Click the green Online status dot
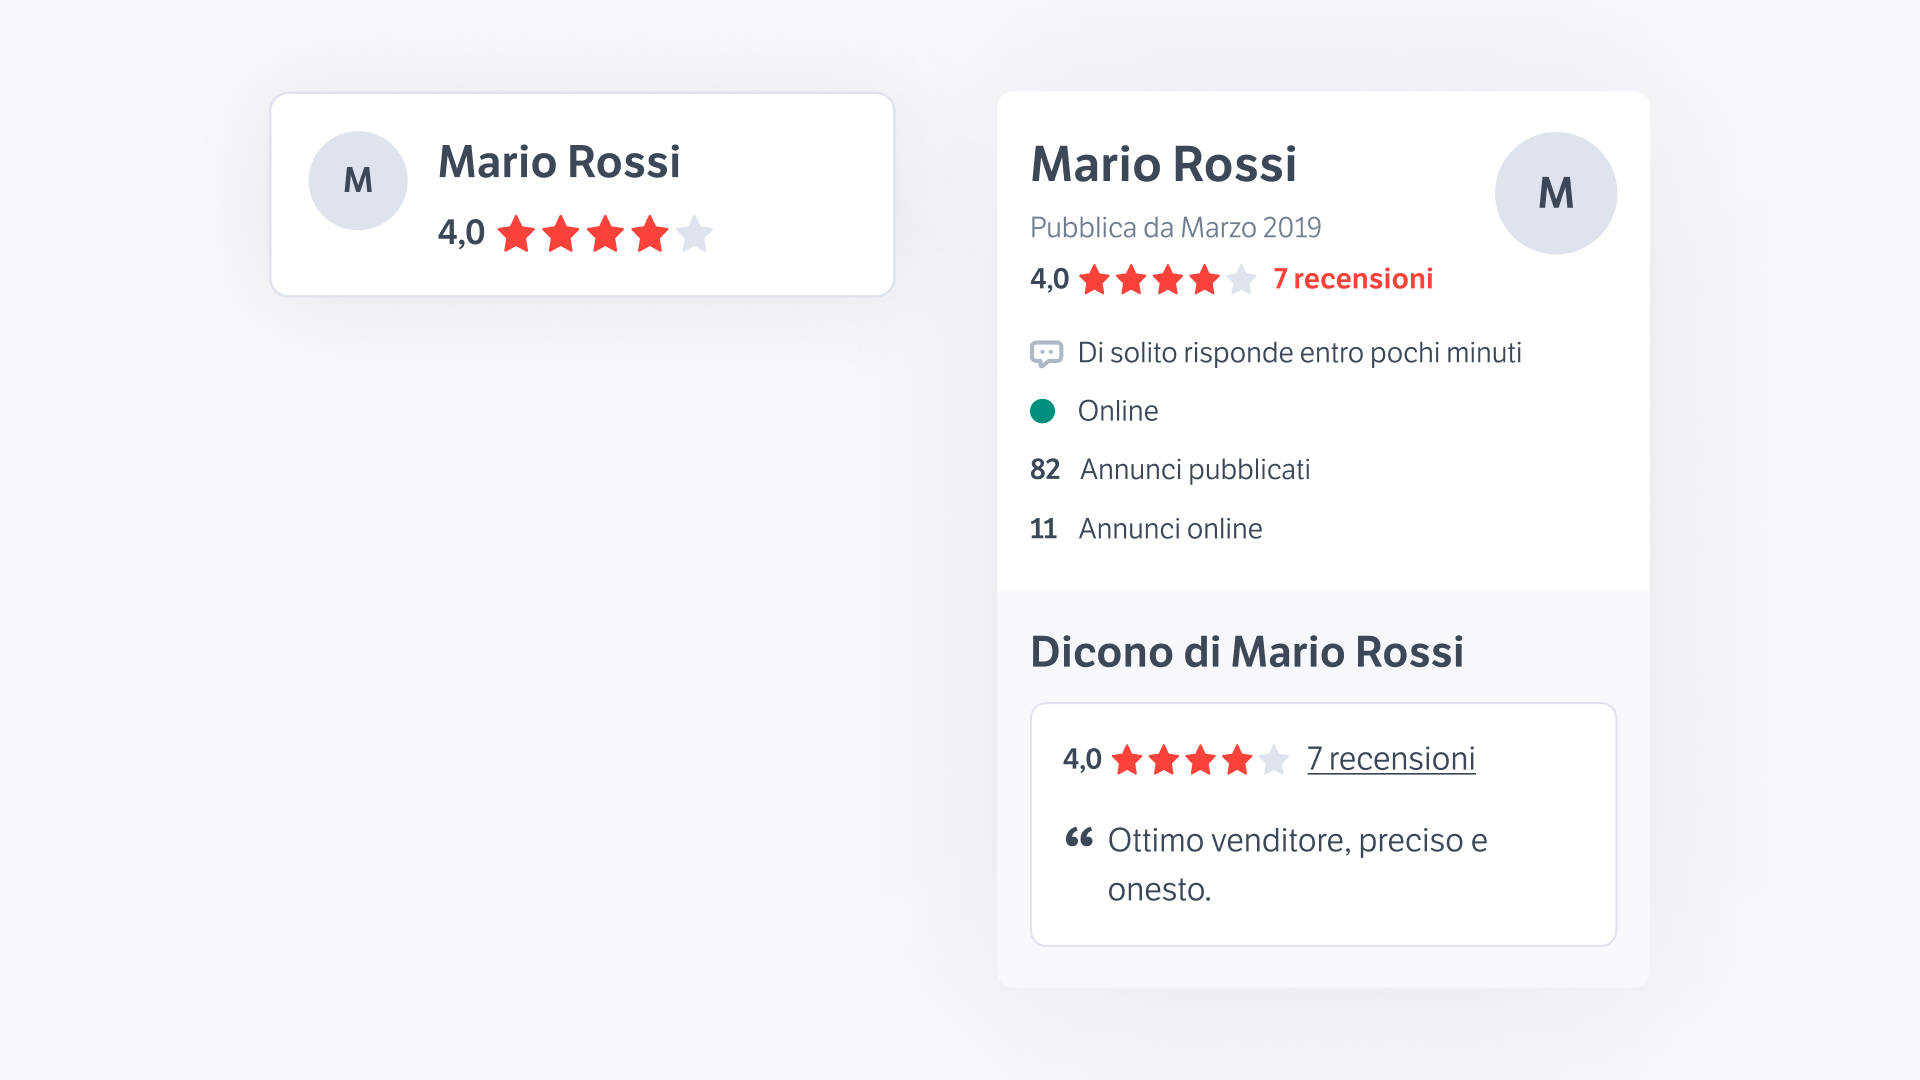The height and width of the screenshot is (1080, 1920). click(1043, 411)
